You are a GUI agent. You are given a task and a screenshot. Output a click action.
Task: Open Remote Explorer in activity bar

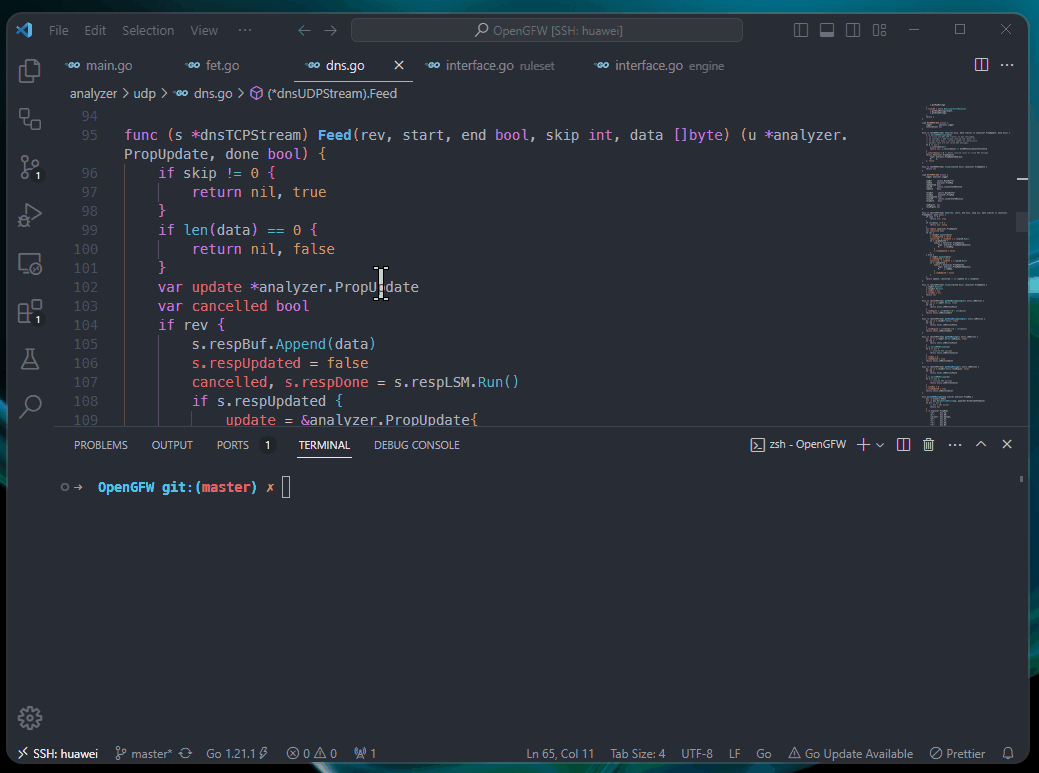coord(30,264)
